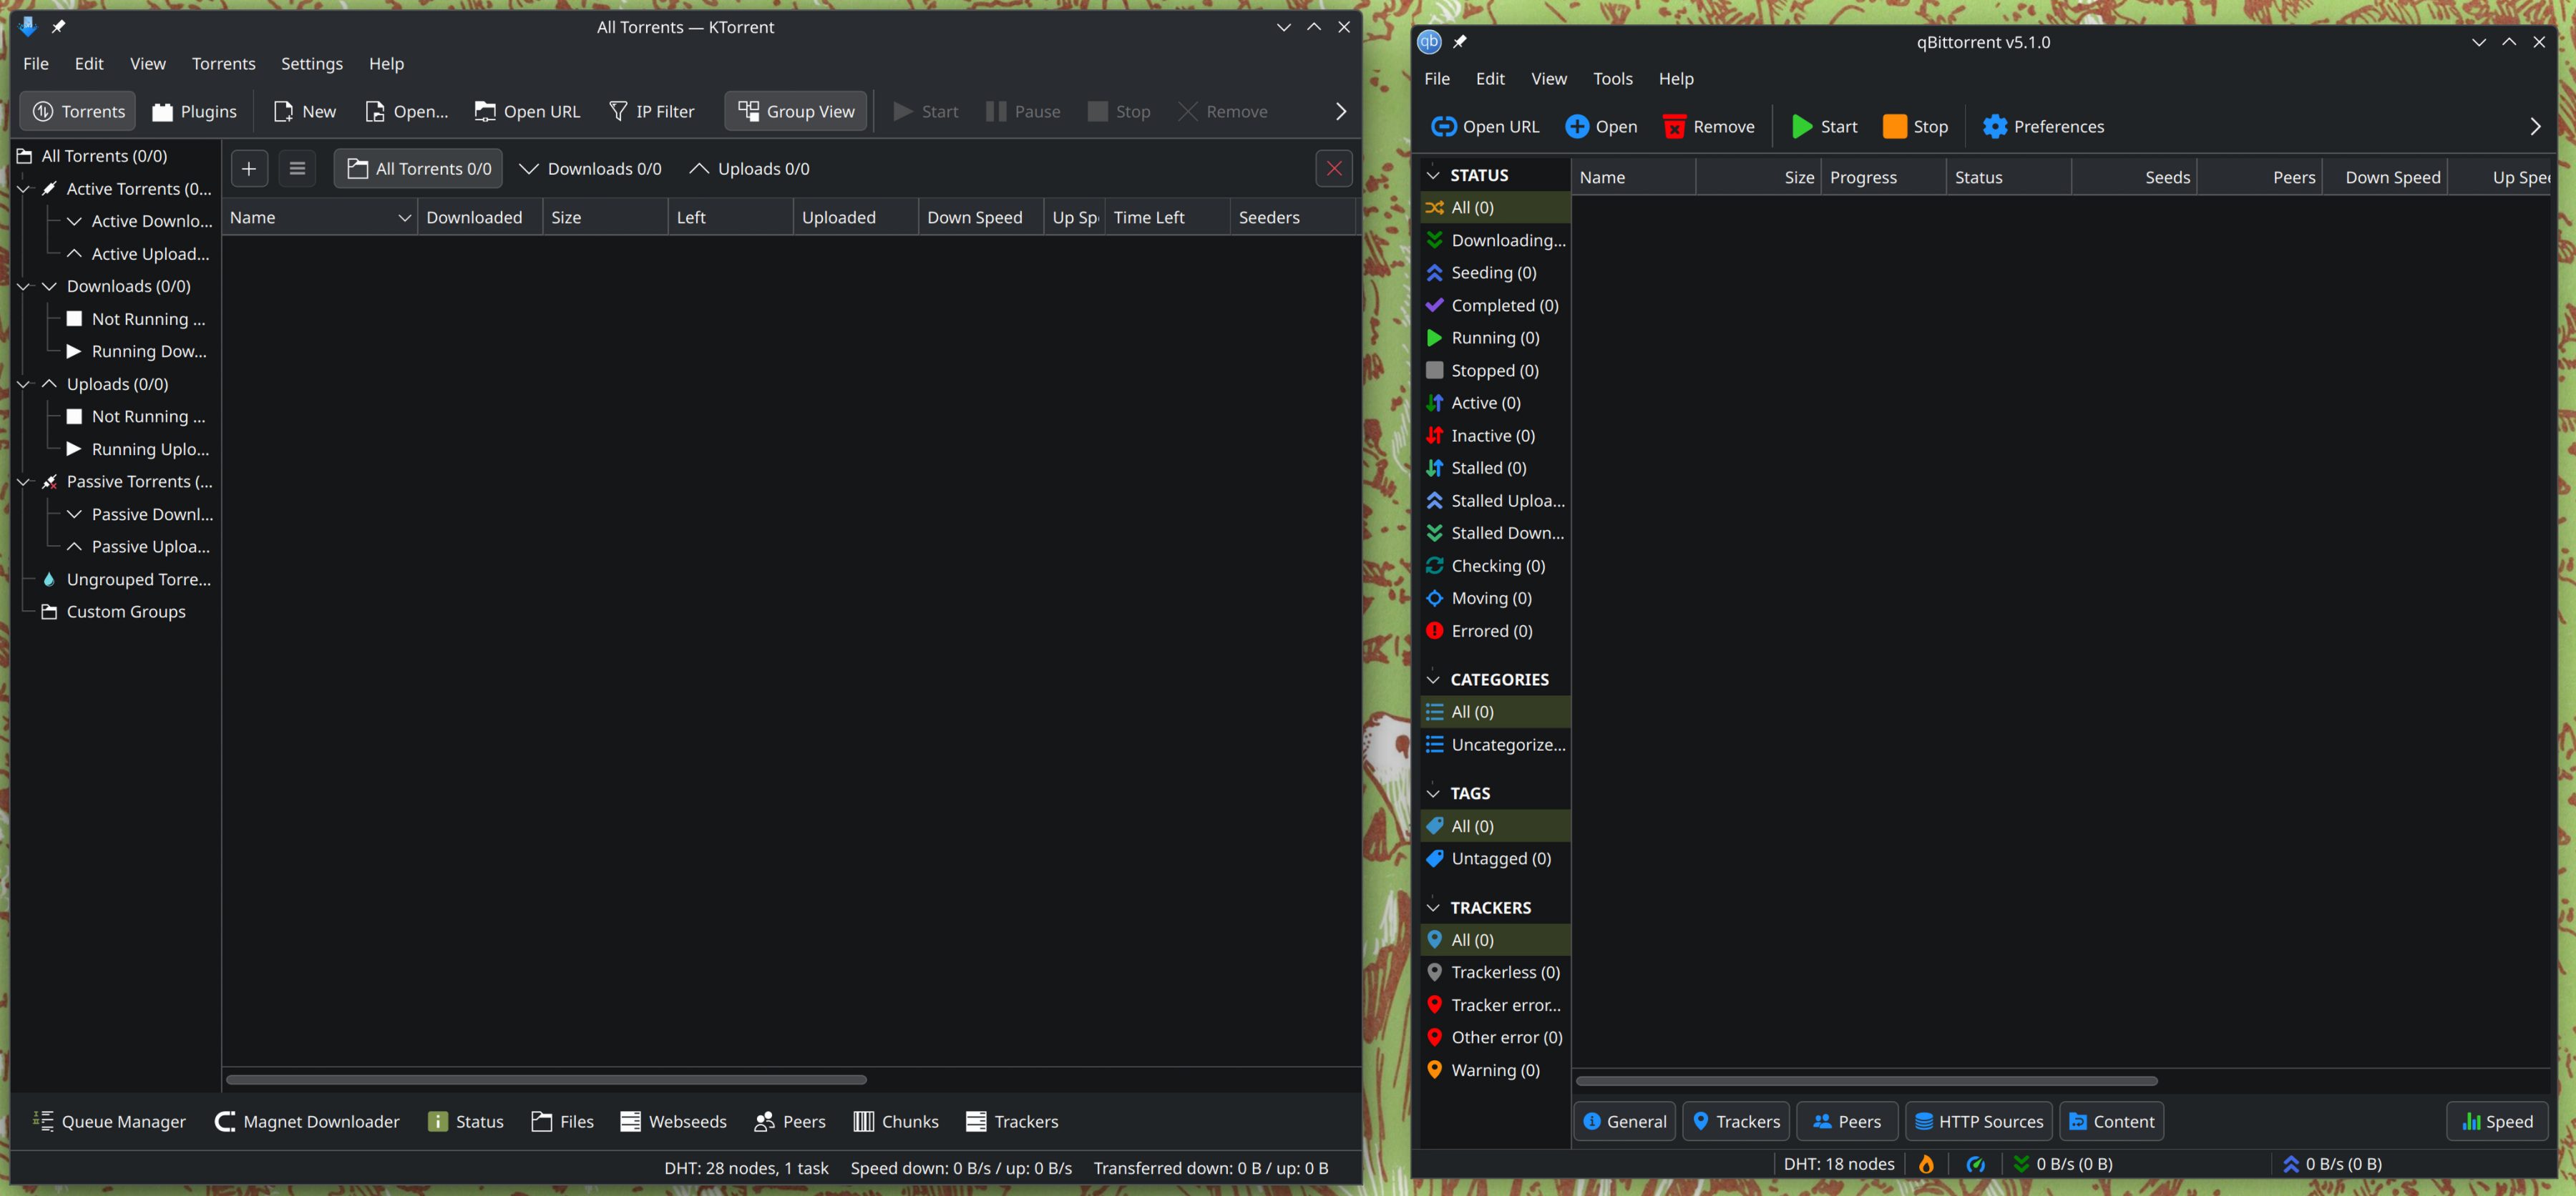Image resolution: width=2576 pixels, height=1196 pixels.
Task: Open the Trackers tab in qBittorrent
Action: [x=1737, y=1121]
